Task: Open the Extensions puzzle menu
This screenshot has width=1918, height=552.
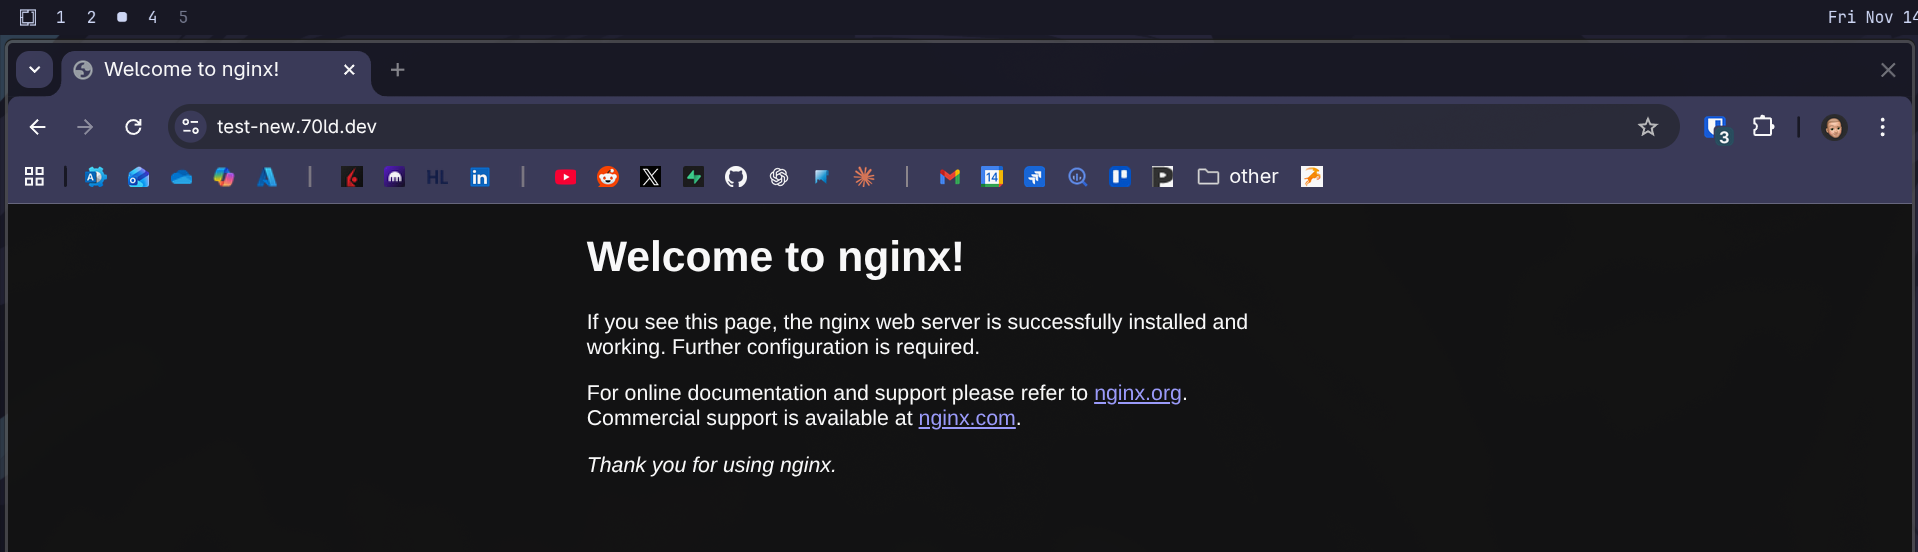Action: (1763, 127)
